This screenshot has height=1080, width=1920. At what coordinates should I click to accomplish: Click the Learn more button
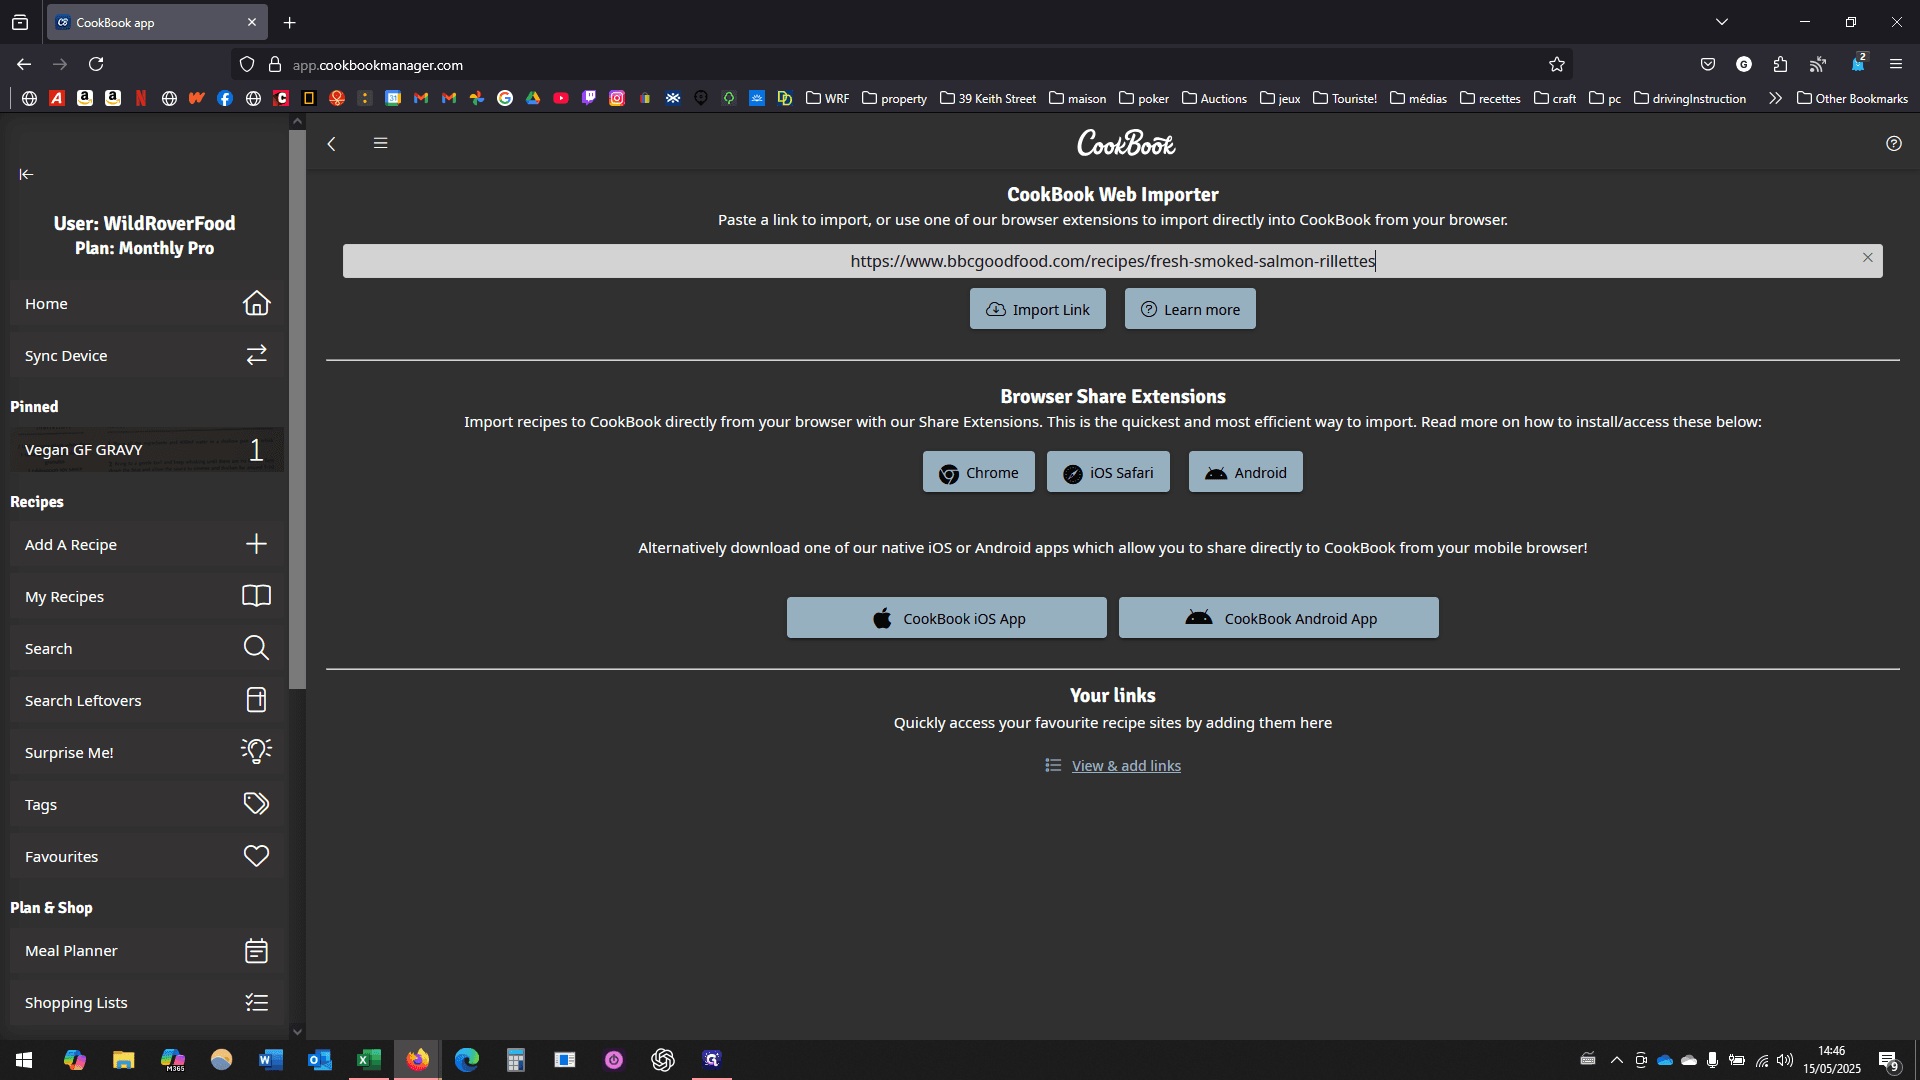click(1190, 309)
